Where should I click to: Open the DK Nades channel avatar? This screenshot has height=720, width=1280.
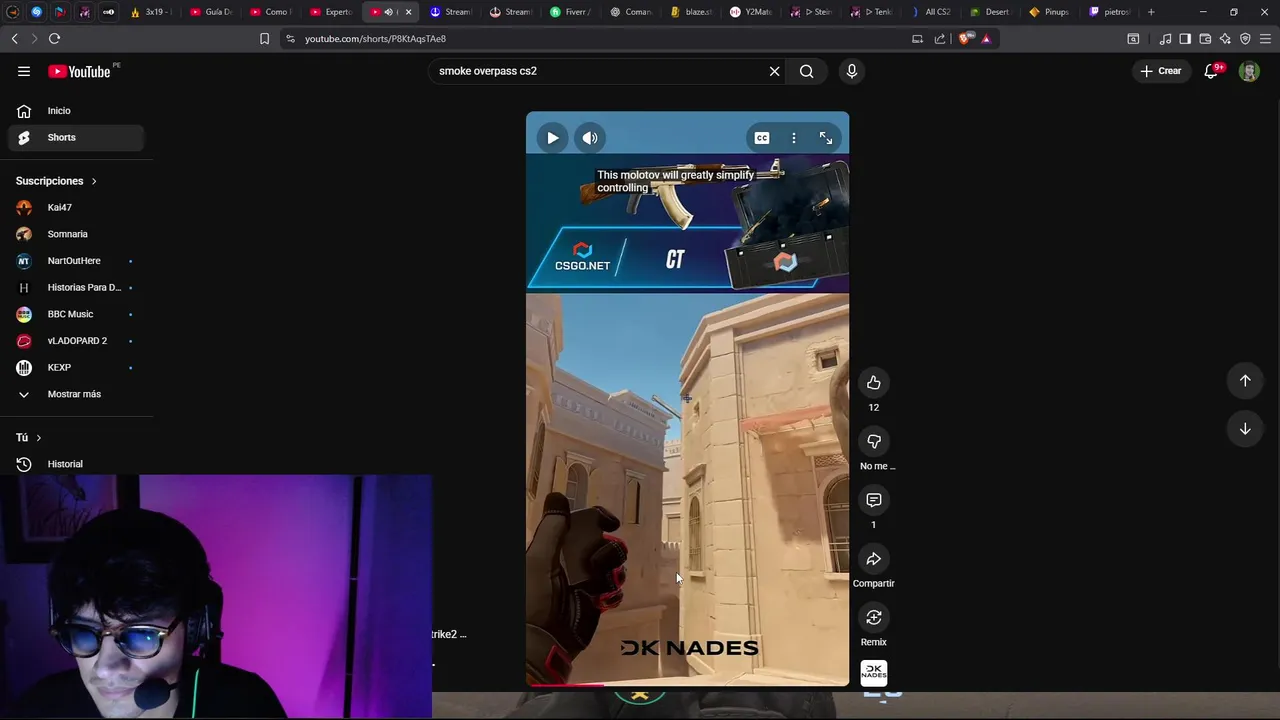pos(874,673)
